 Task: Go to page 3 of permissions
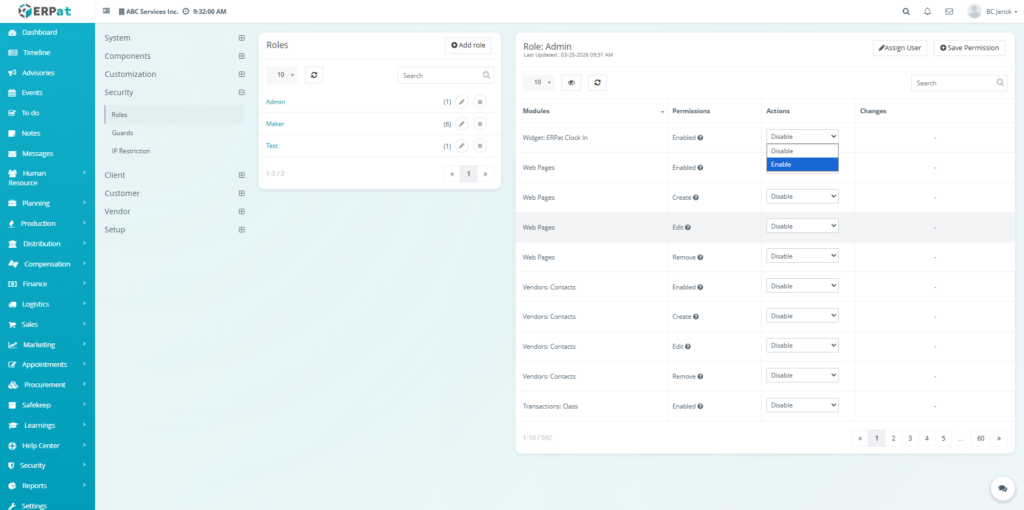point(910,438)
